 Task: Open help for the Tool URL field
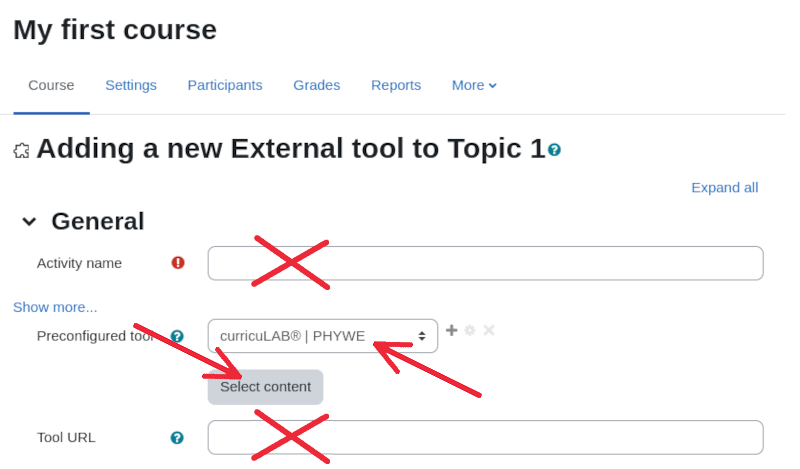177,438
